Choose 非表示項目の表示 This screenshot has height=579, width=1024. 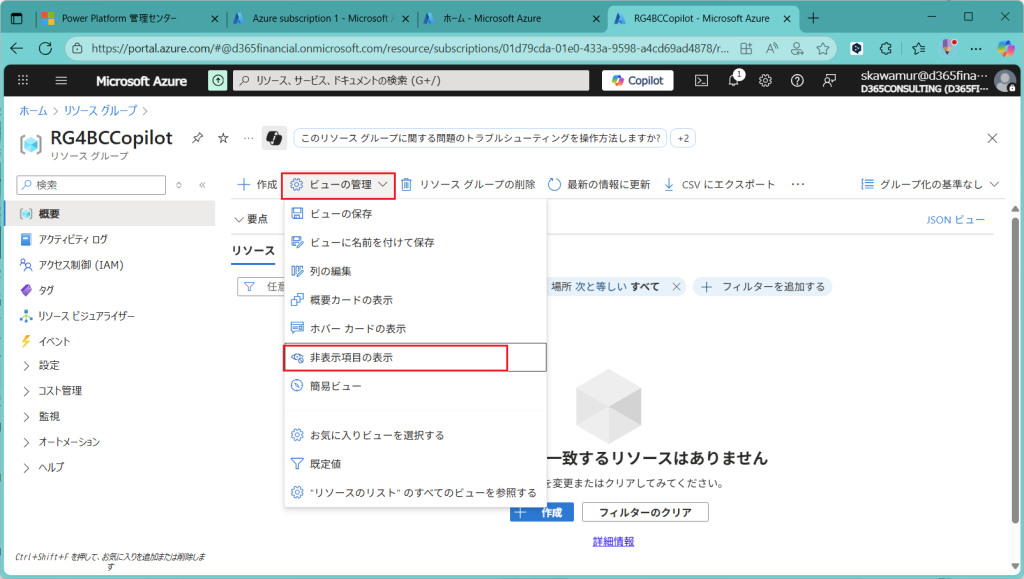[x=415, y=357]
